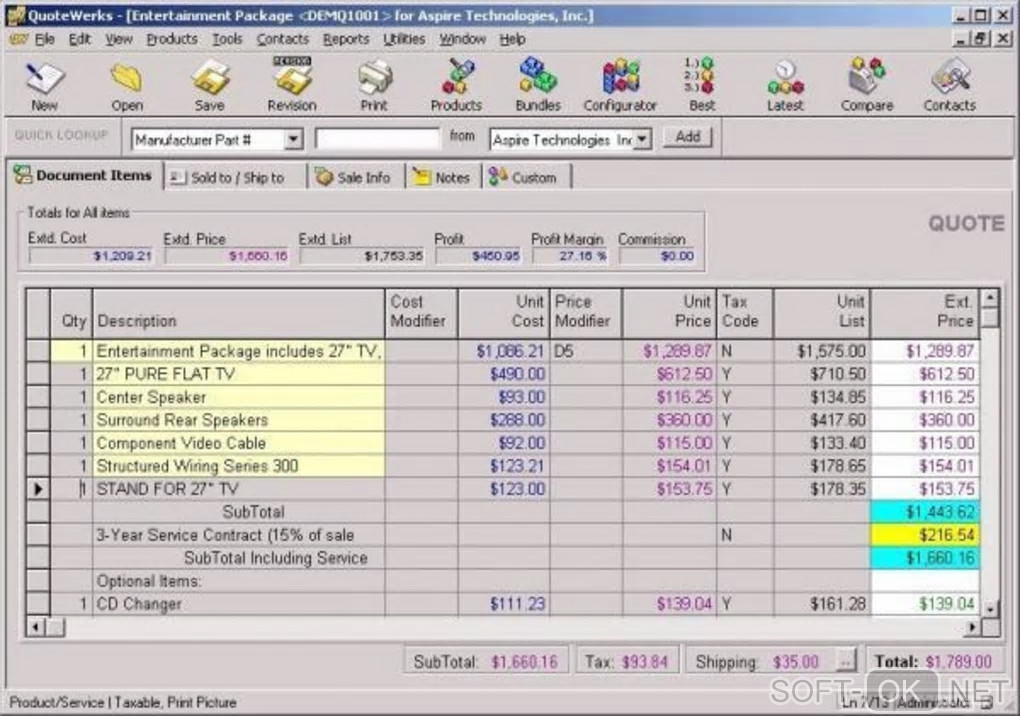This screenshot has width=1020, height=716.
Task: Open the Contacts toolbar icon
Action: click(949, 85)
